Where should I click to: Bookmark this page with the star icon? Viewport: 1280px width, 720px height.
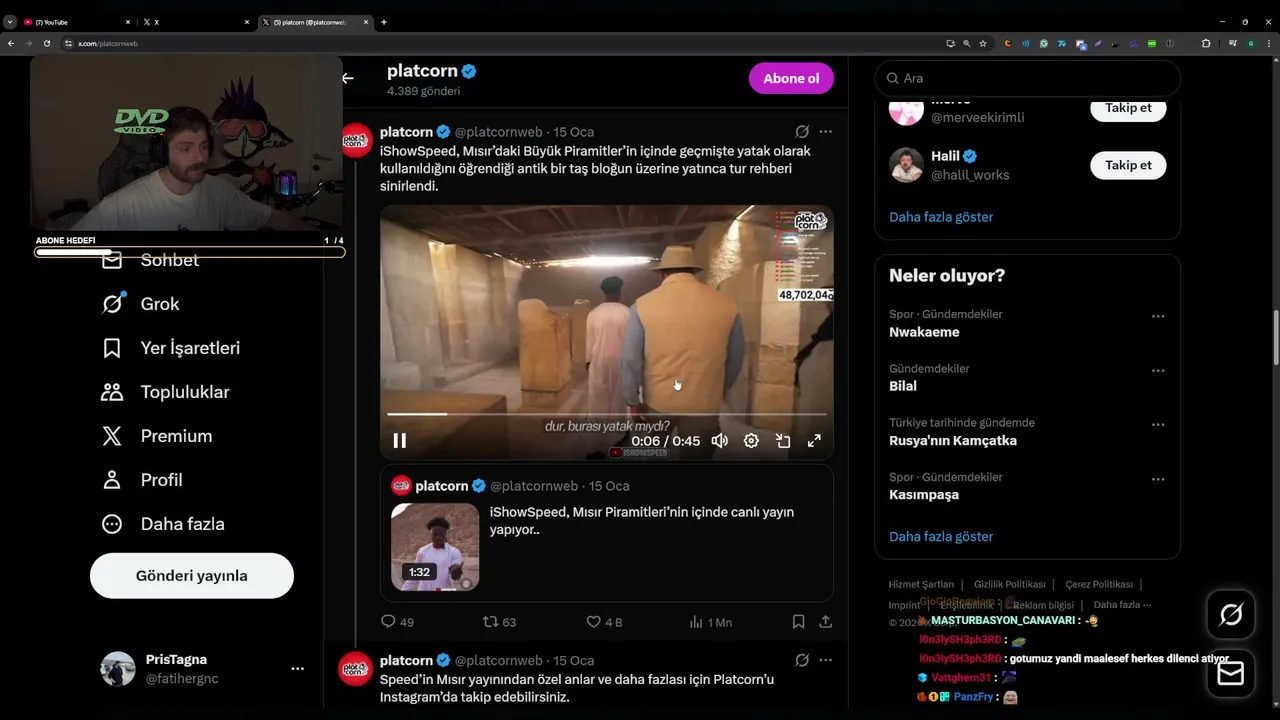tap(983, 44)
